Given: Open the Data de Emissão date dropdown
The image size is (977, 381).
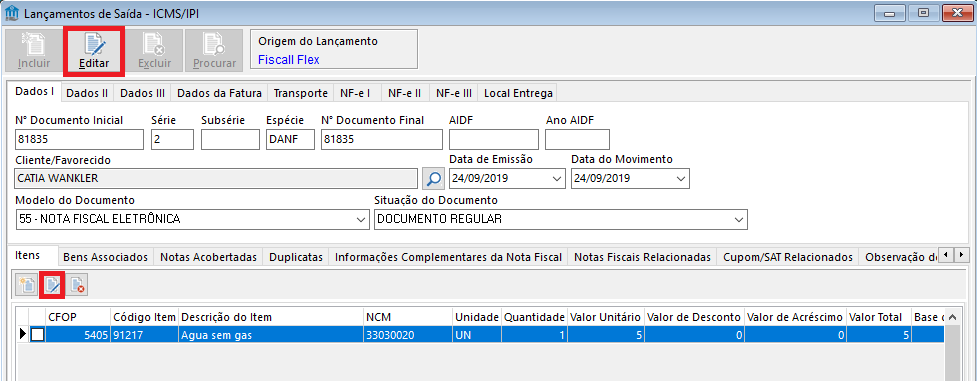Looking at the screenshot, I should tap(557, 178).
